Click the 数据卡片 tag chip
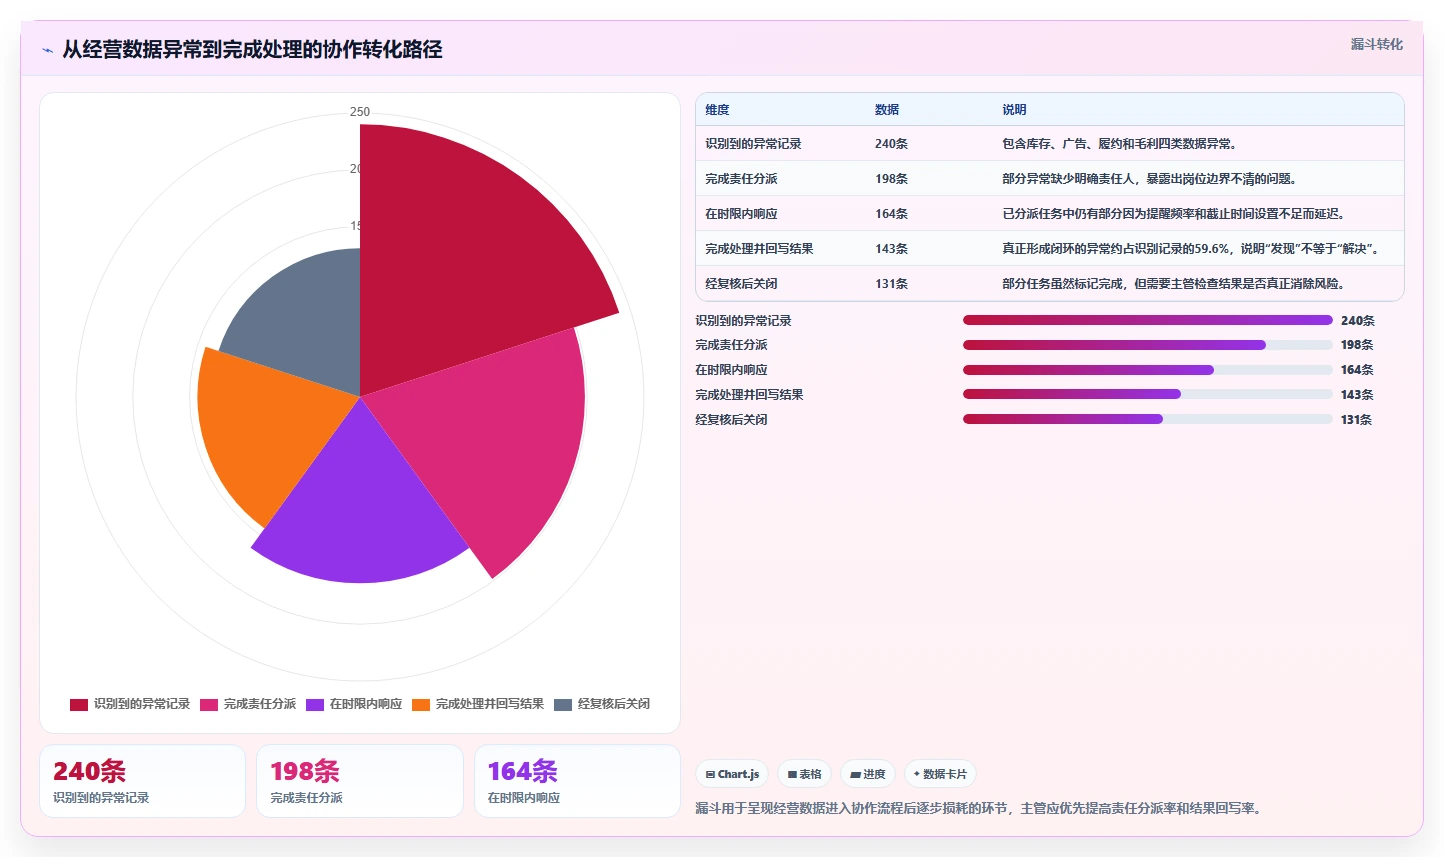Screen dimensions: 1444x857 pyautogui.click(x=940, y=774)
